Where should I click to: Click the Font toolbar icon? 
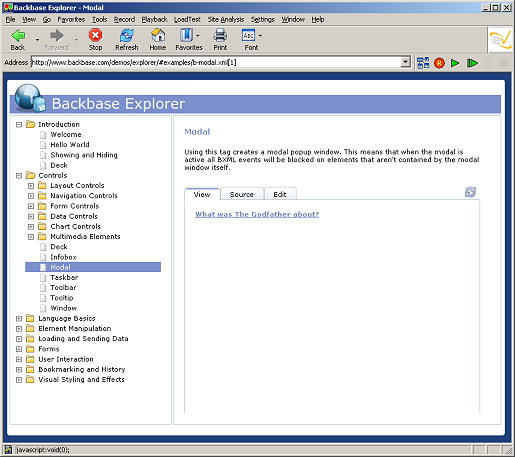click(x=249, y=35)
